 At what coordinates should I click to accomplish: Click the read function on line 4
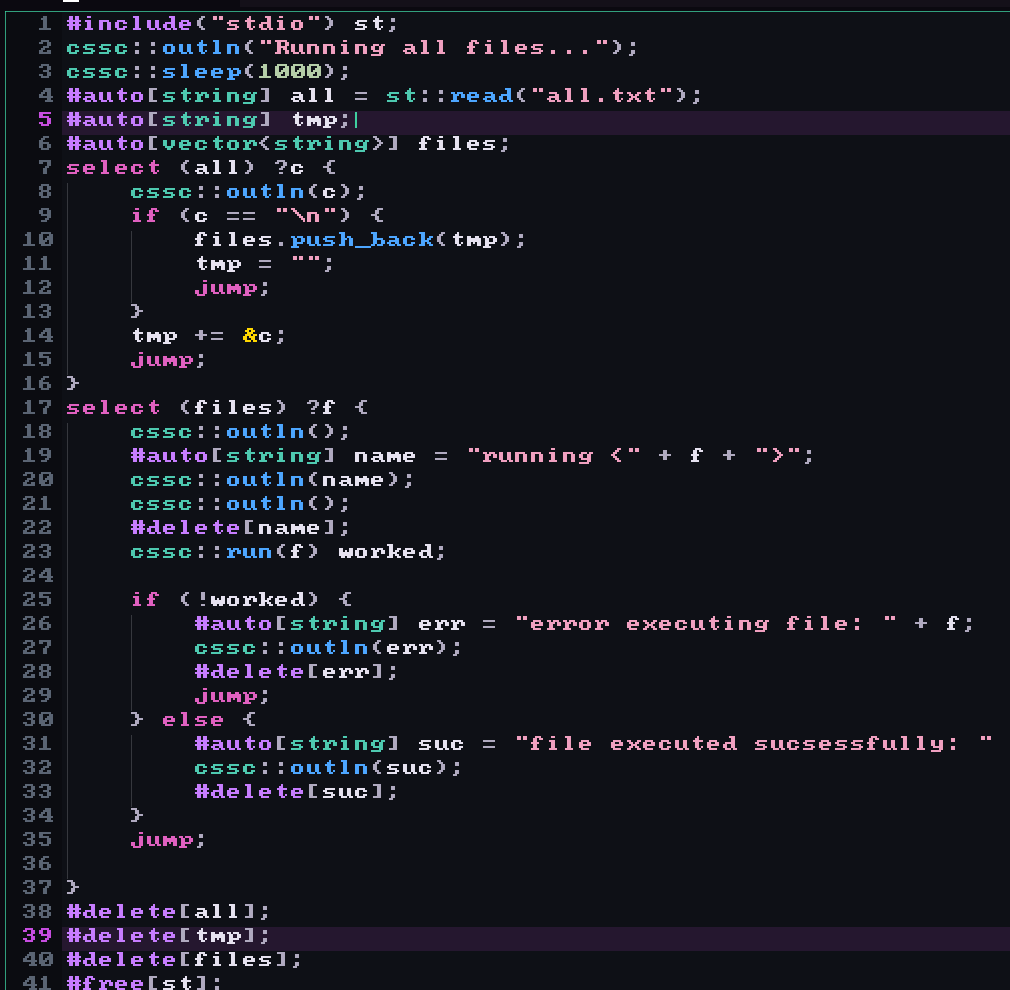point(481,95)
